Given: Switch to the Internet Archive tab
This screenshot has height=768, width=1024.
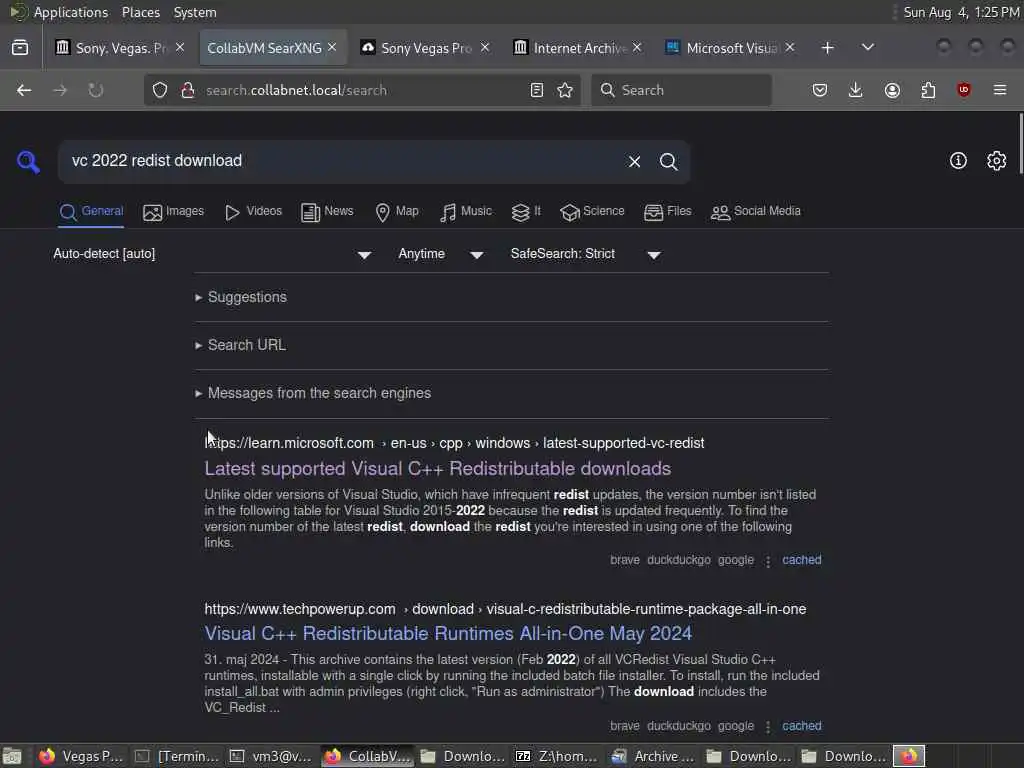Looking at the screenshot, I should (579, 48).
